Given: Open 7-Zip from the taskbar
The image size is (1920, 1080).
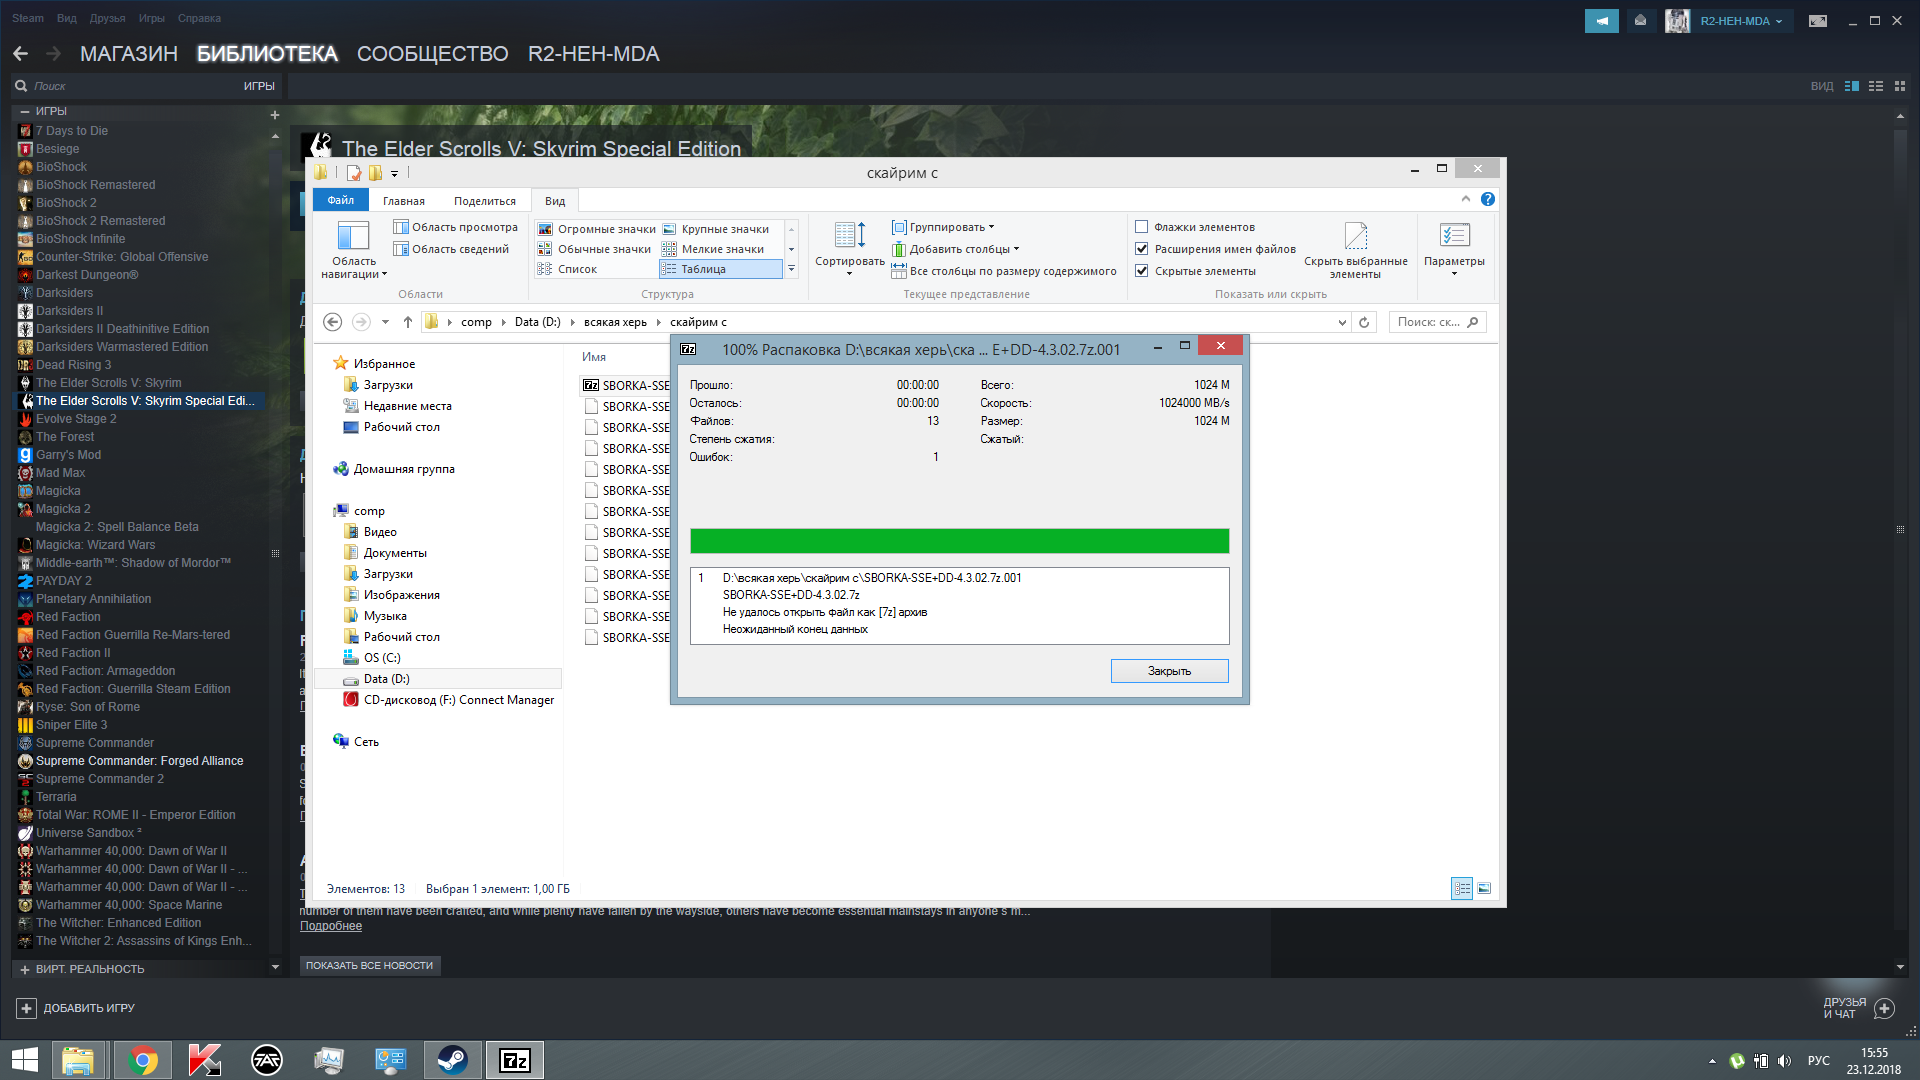Looking at the screenshot, I should pyautogui.click(x=515, y=1060).
